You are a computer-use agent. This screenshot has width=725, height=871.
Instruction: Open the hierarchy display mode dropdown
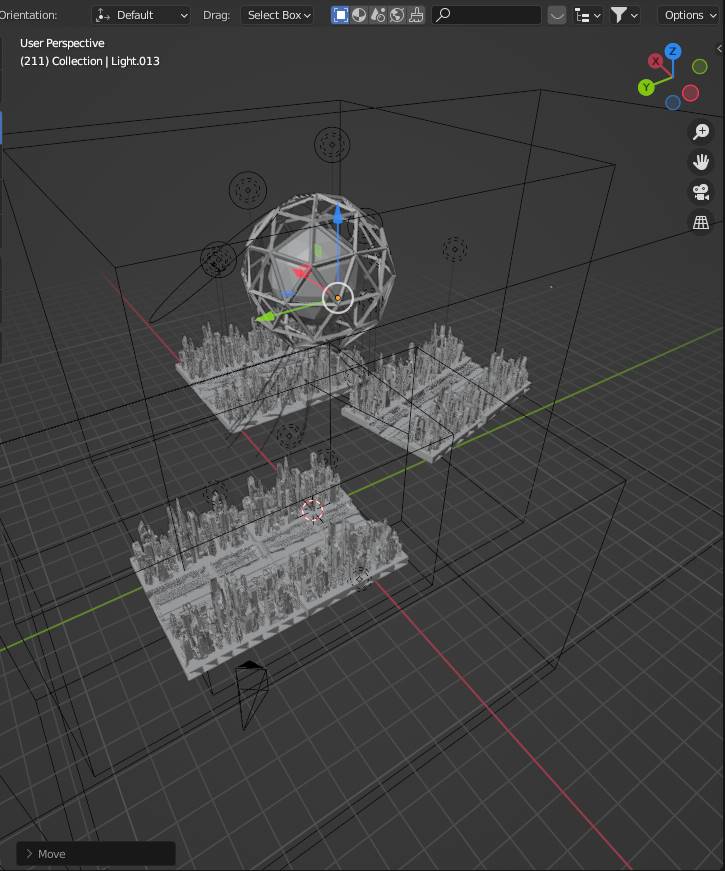588,15
